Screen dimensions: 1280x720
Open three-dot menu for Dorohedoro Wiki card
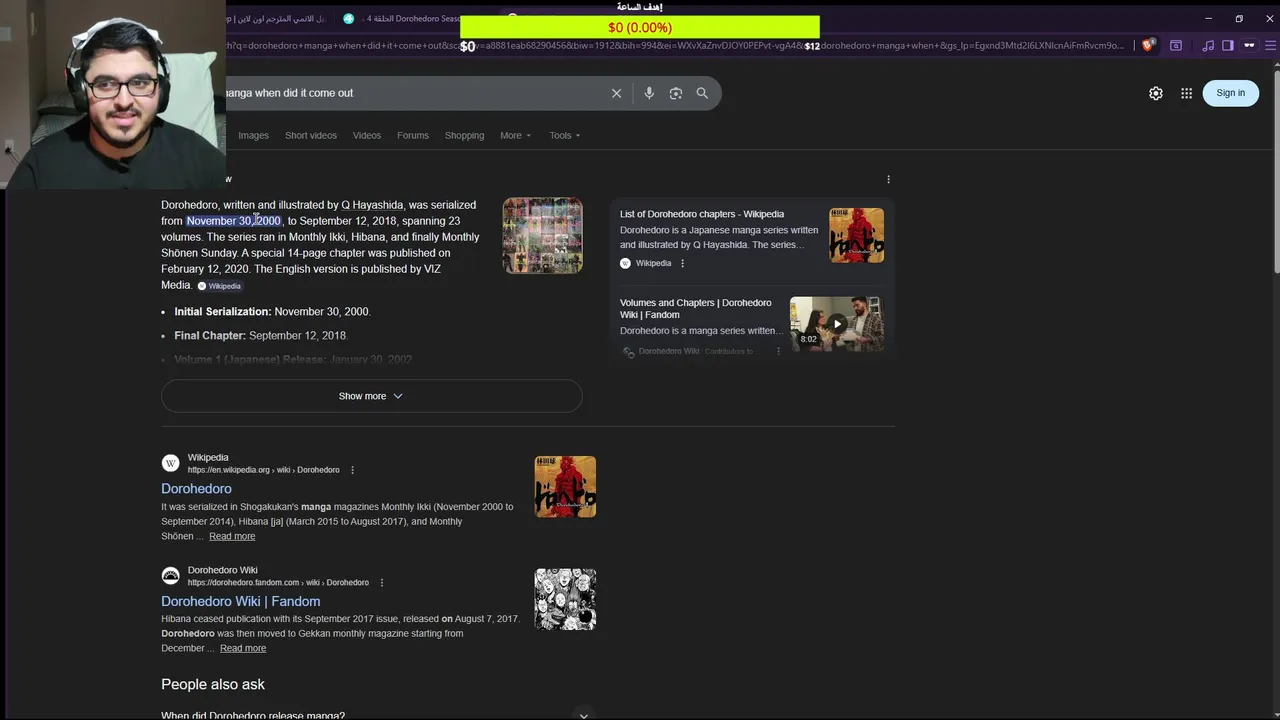(778, 351)
